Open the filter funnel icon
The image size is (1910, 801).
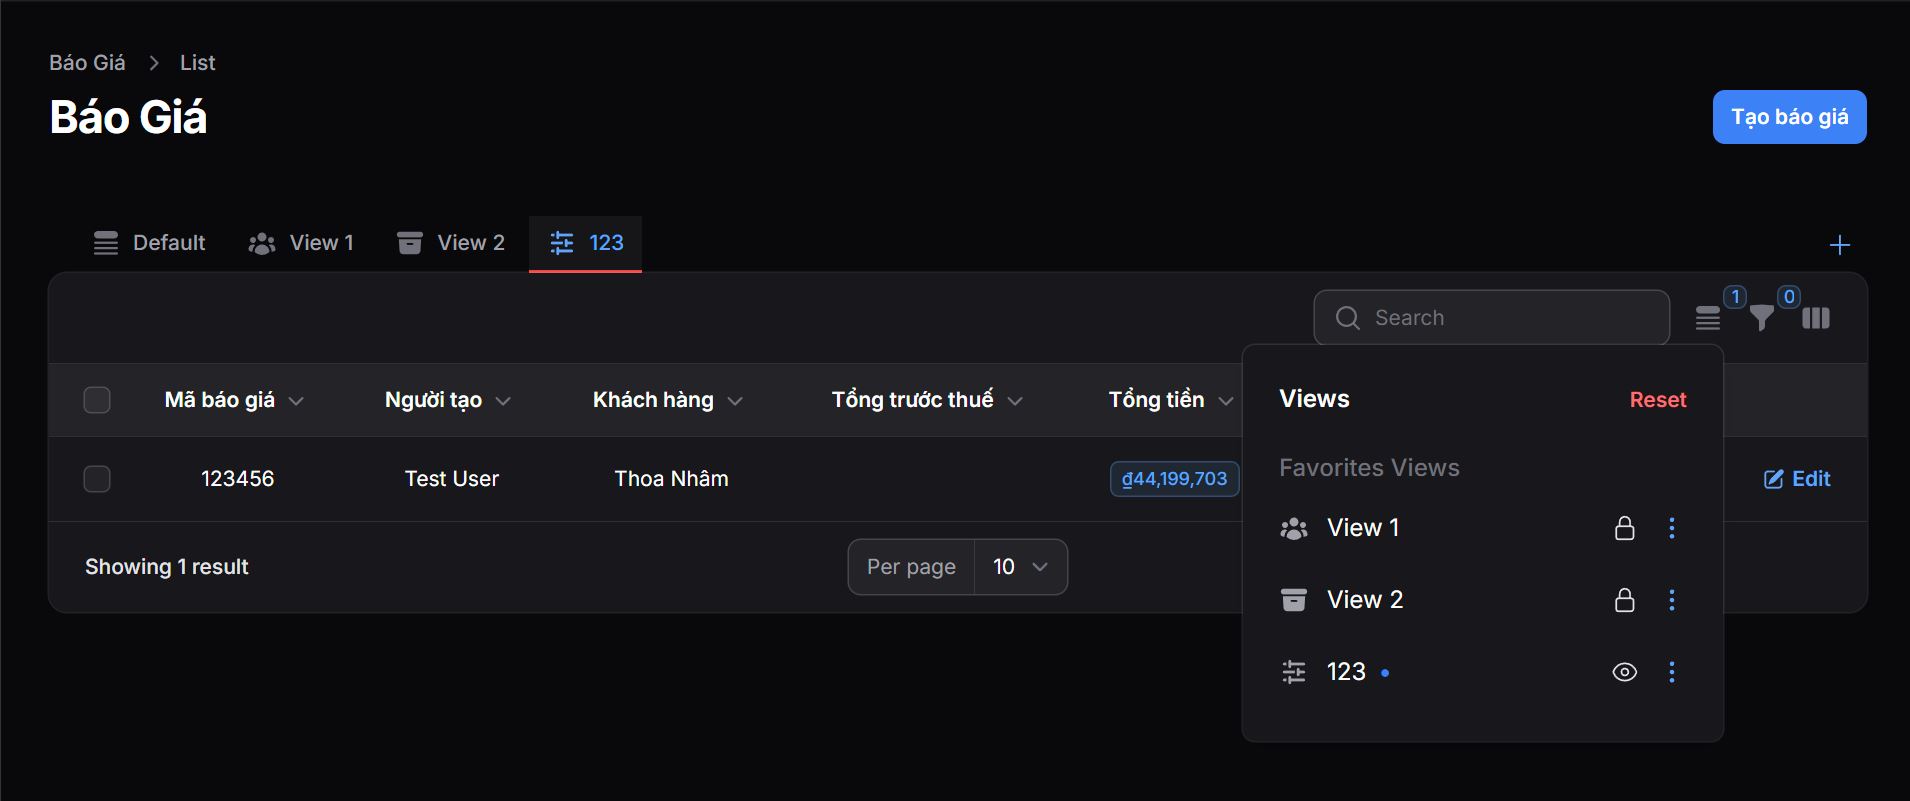point(1762,318)
